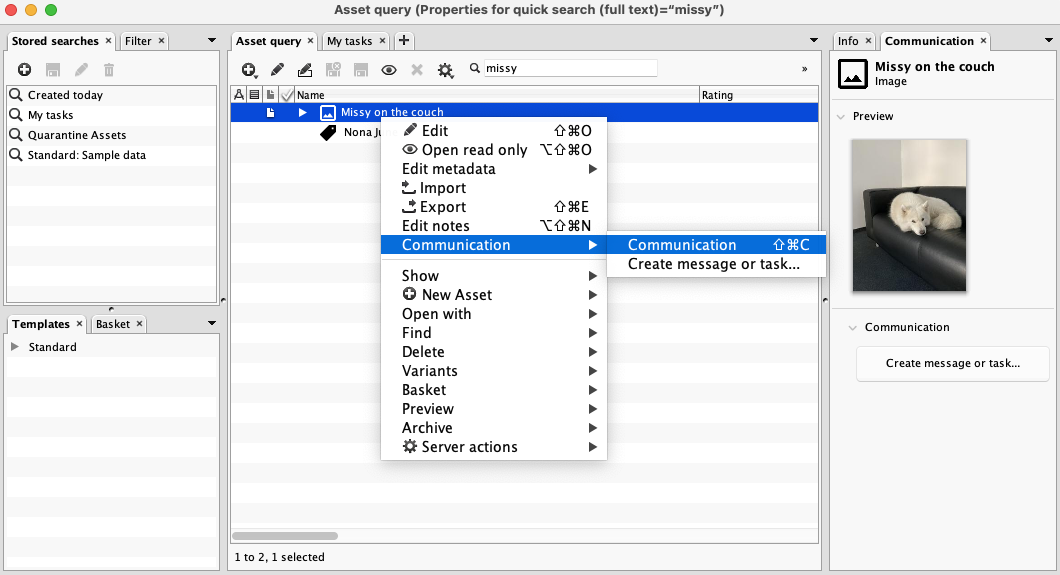Click the tag icon beside Nona row
Viewport: 1060px width, 575px height.
(x=328, y=132)
